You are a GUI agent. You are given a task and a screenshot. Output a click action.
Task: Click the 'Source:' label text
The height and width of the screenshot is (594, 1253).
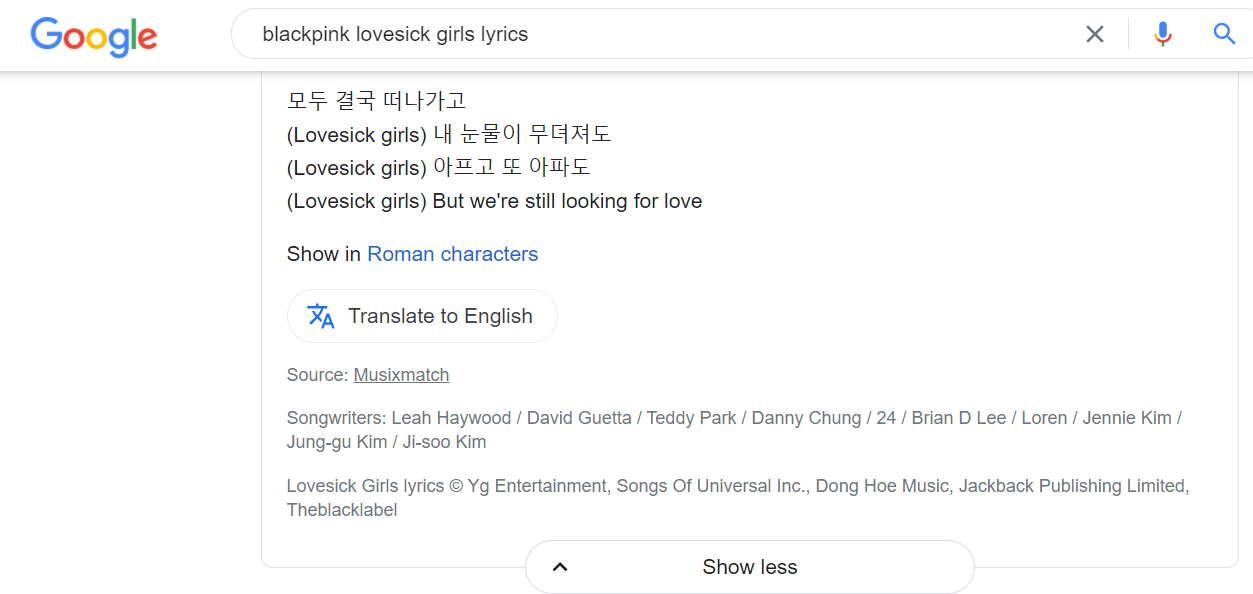point(317,375)
